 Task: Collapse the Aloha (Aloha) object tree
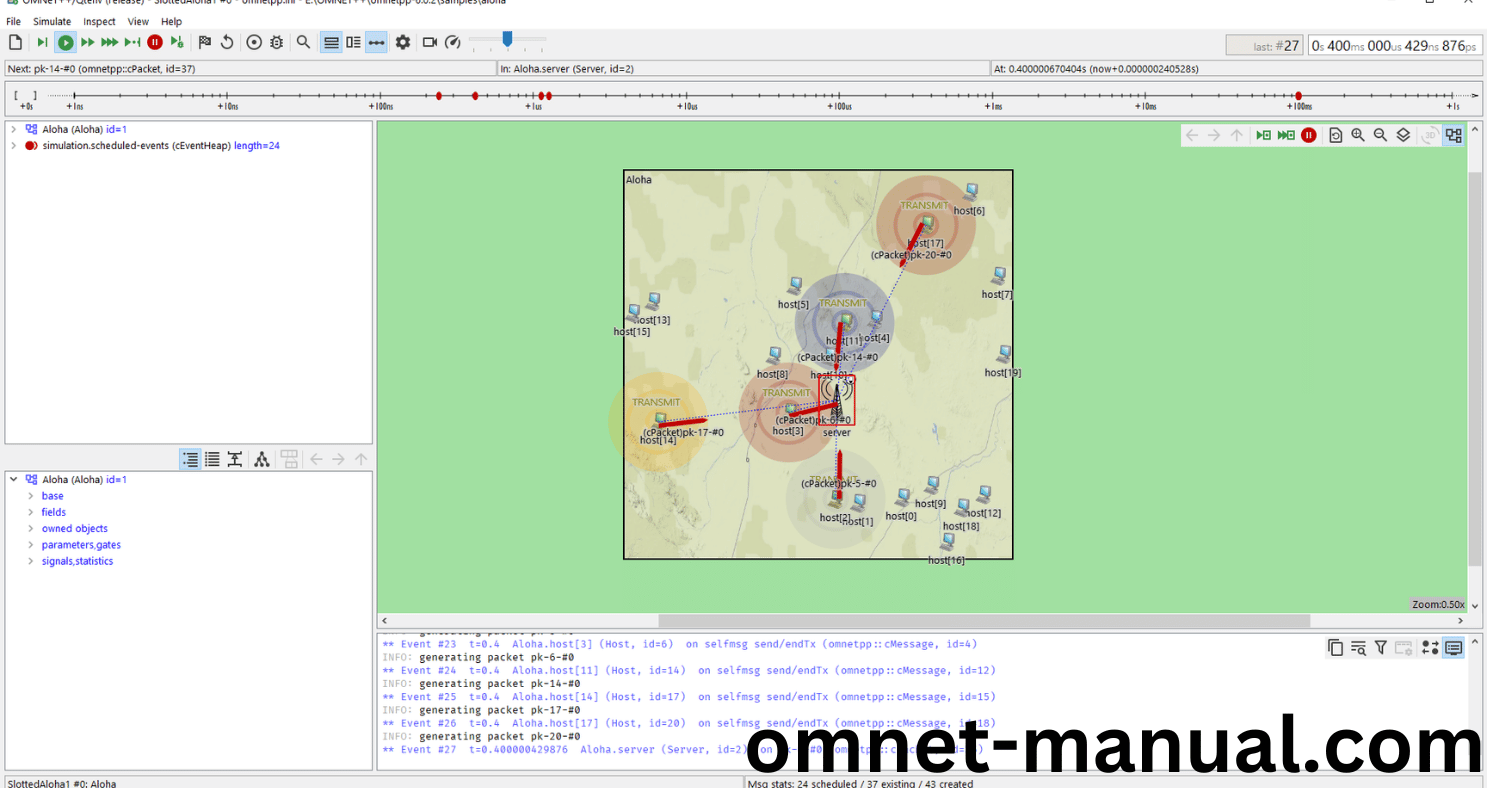12,479
